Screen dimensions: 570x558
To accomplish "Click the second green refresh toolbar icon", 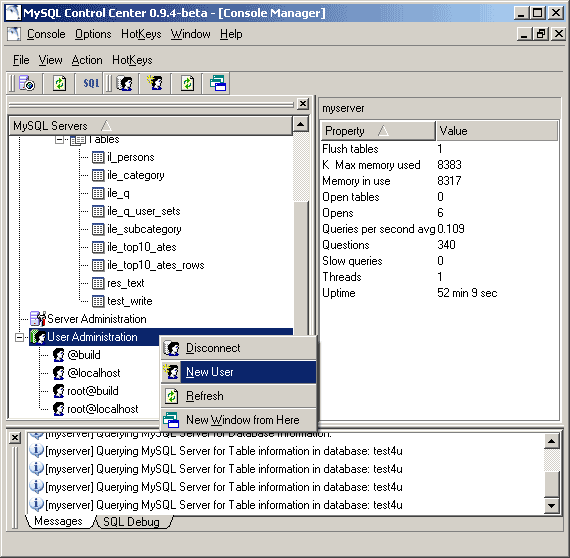I will point(188,83).
